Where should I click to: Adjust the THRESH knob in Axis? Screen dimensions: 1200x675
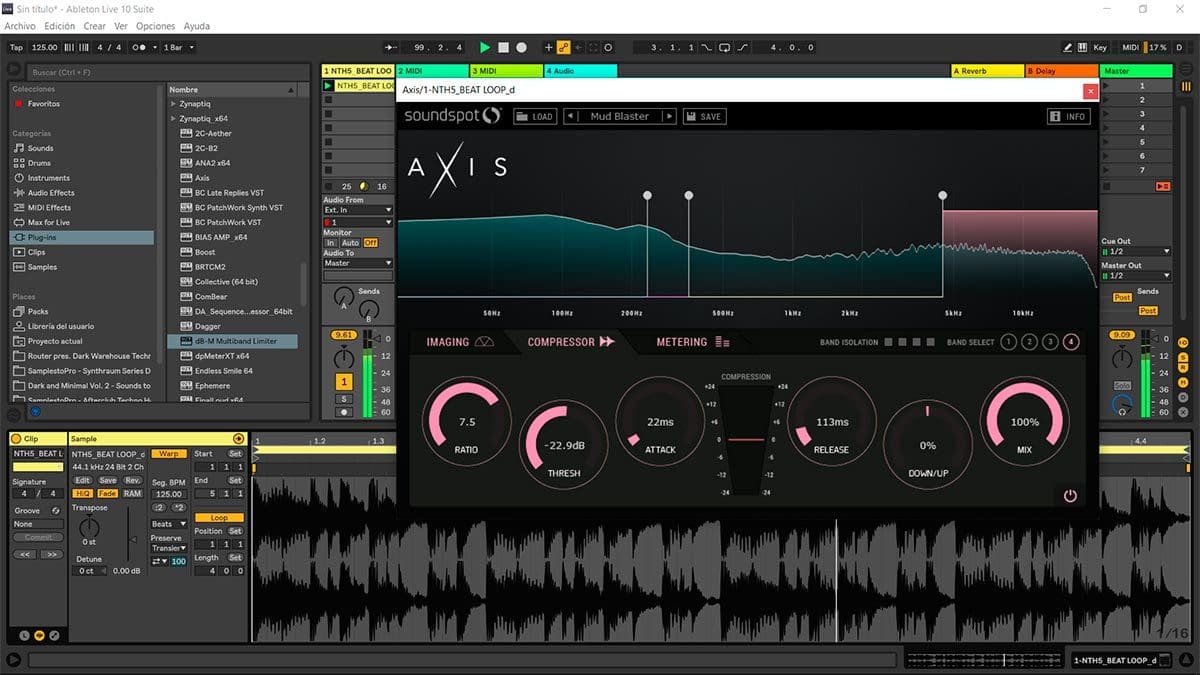[563, 445]
